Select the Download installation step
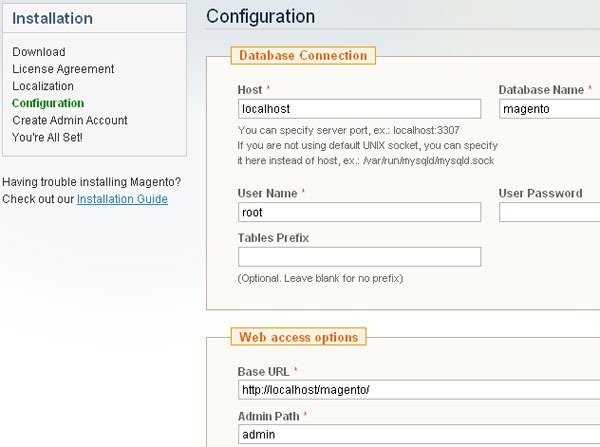This screenshot has height=447, width=600. [x=39, y=52]
